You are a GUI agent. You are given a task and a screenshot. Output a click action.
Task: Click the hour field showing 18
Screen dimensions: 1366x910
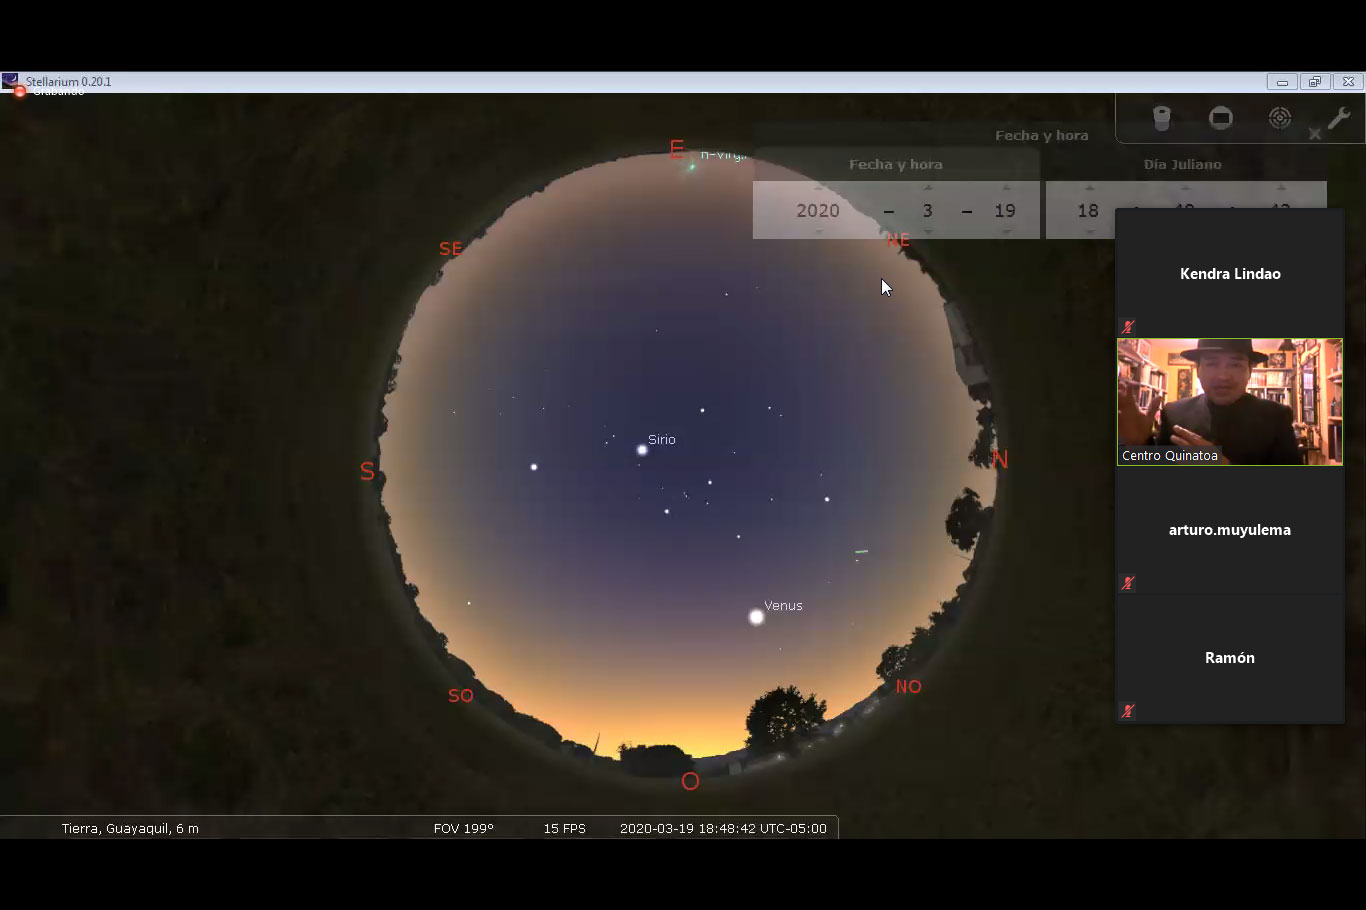tap(1087, 211)
